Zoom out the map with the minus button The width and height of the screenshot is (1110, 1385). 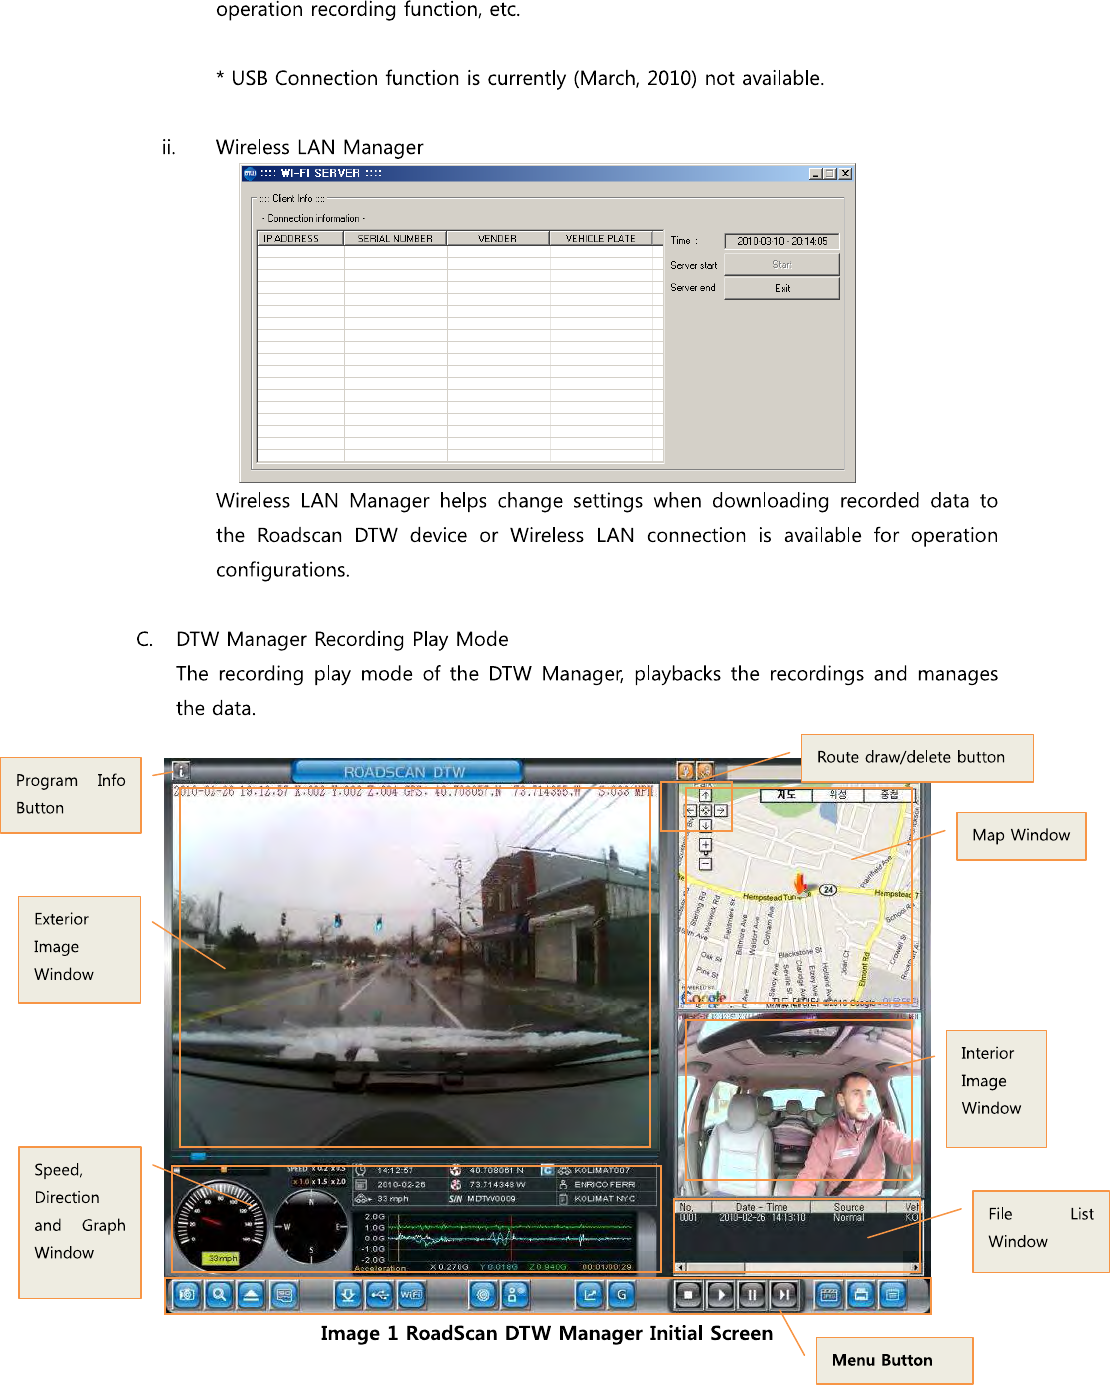tap(705, 863)
